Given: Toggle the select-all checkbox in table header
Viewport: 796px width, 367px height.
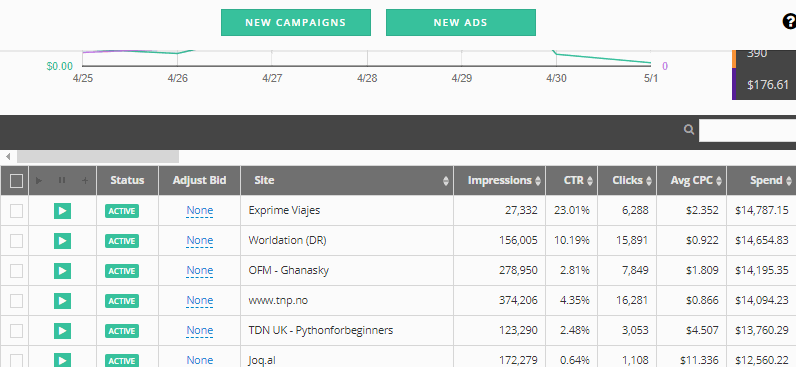Looking at the screenshot, I should click(x=16, y=181).
